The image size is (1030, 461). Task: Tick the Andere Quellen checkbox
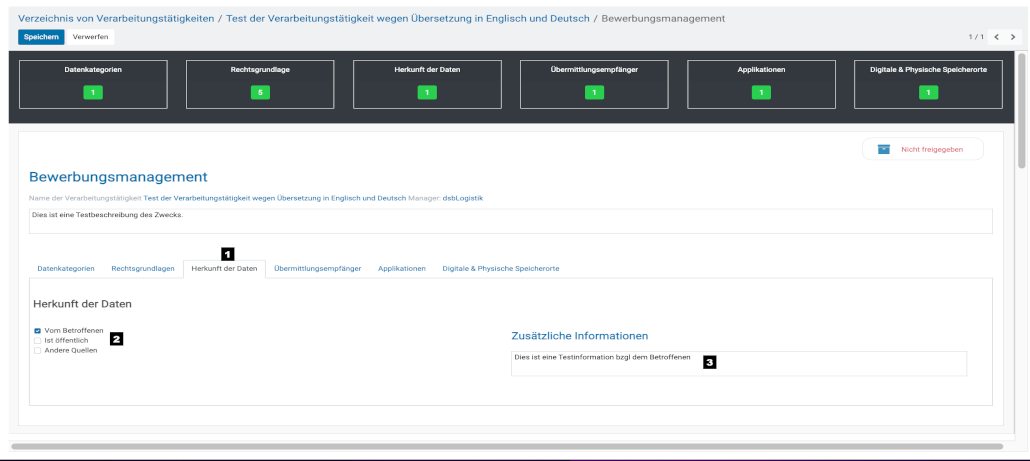pyautogui.click(x=38, y=350)
